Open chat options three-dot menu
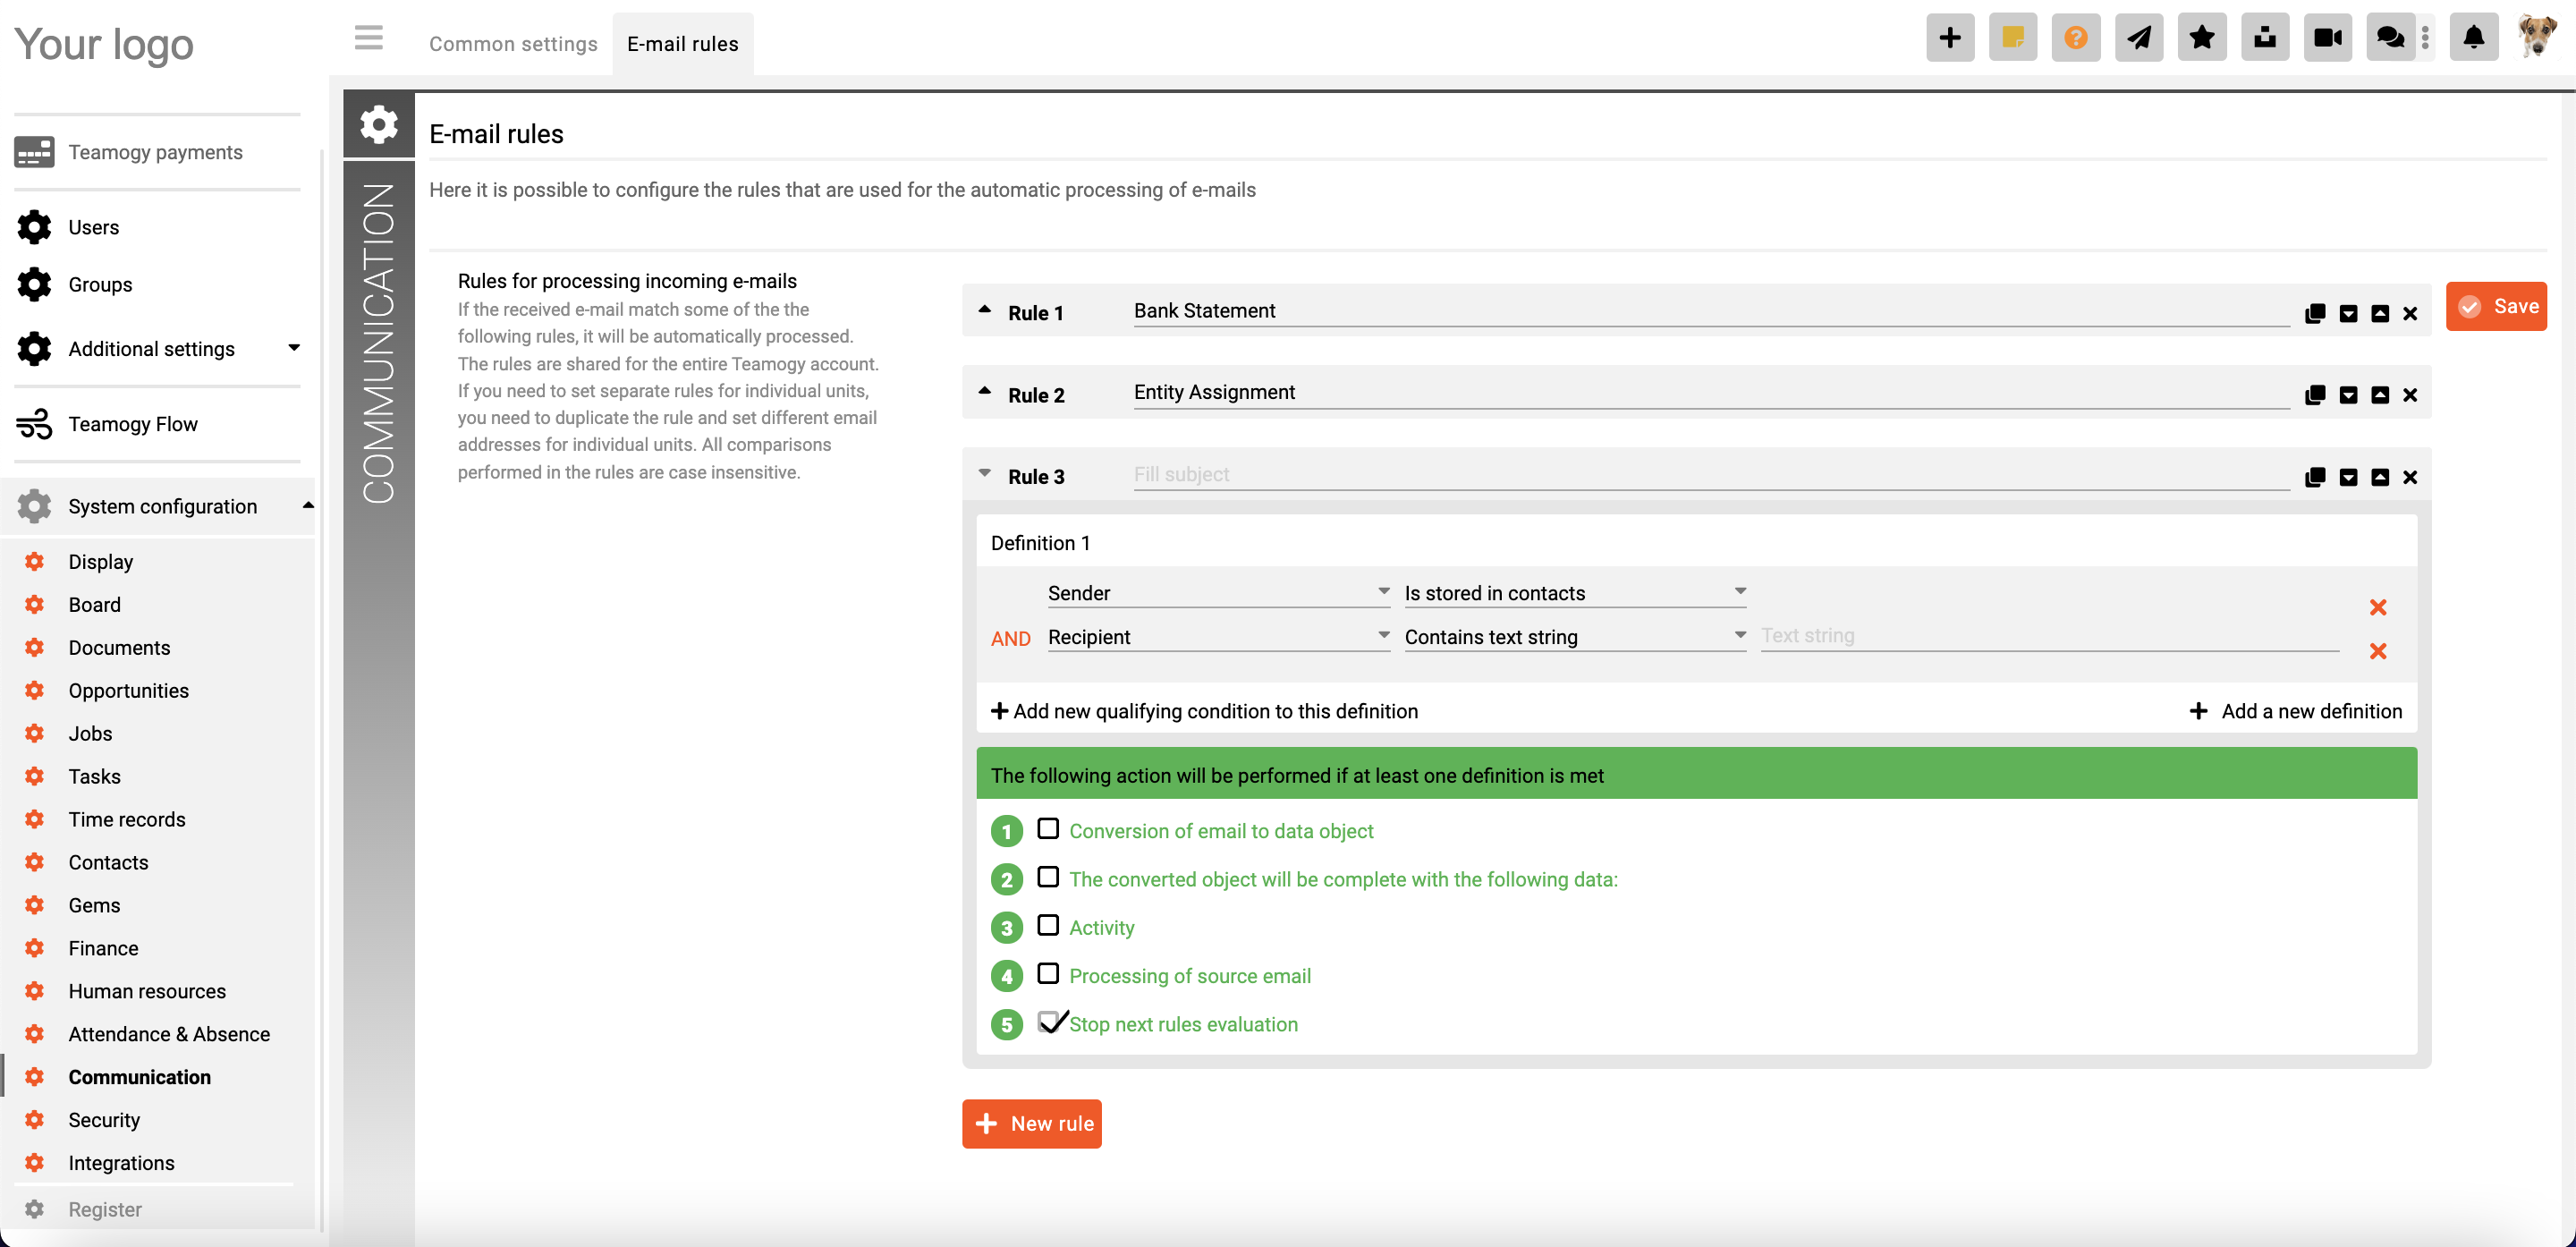 point(2425,38)
